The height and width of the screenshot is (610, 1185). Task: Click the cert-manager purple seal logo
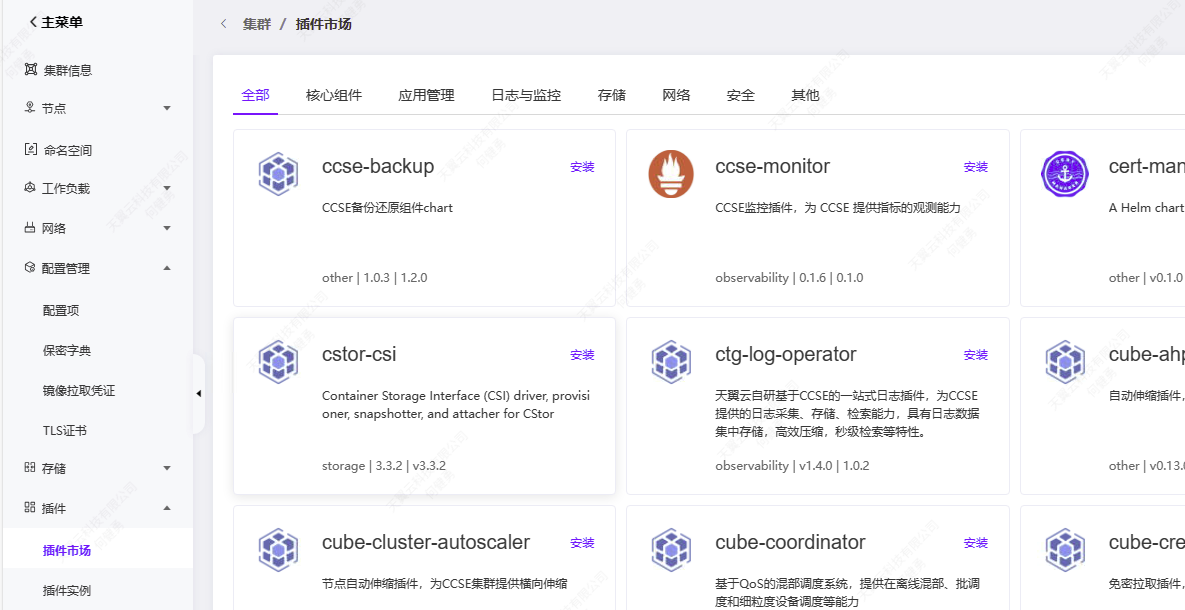[x=1065, y=174]
